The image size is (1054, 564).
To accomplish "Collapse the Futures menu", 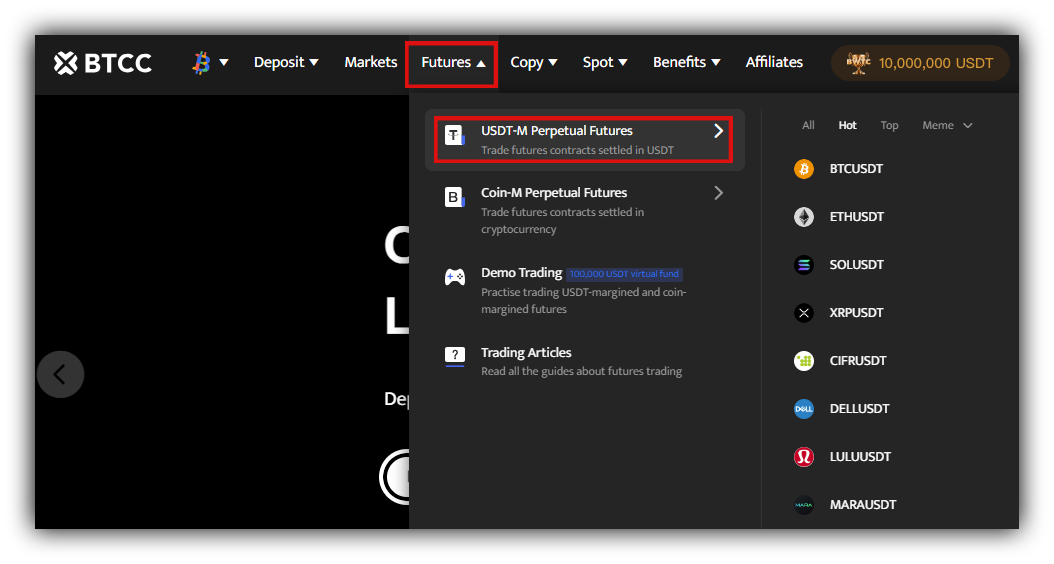I will [452, 63].
